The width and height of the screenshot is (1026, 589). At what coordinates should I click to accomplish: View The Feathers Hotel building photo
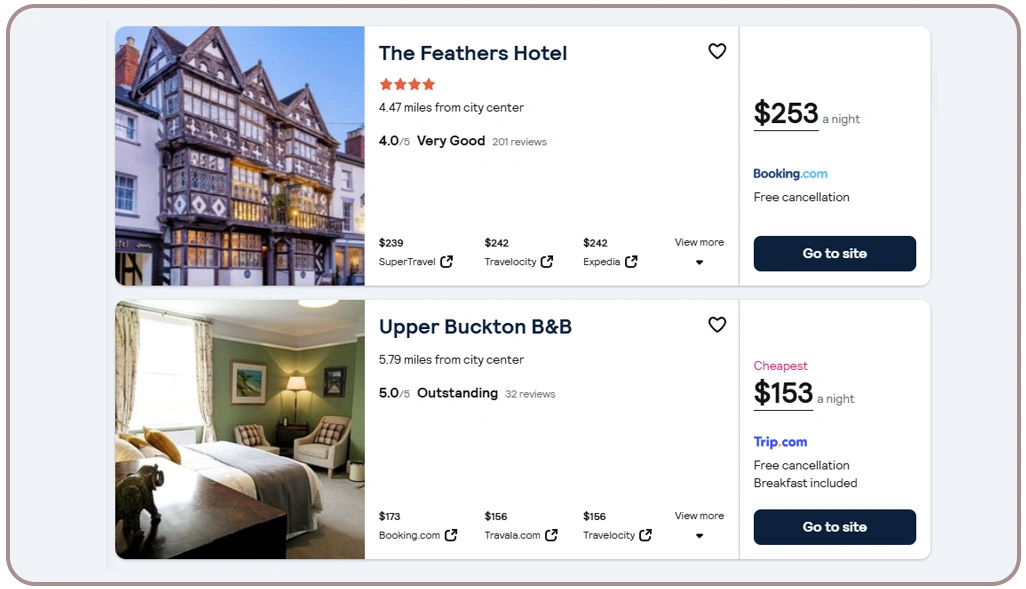click(240, 156)
